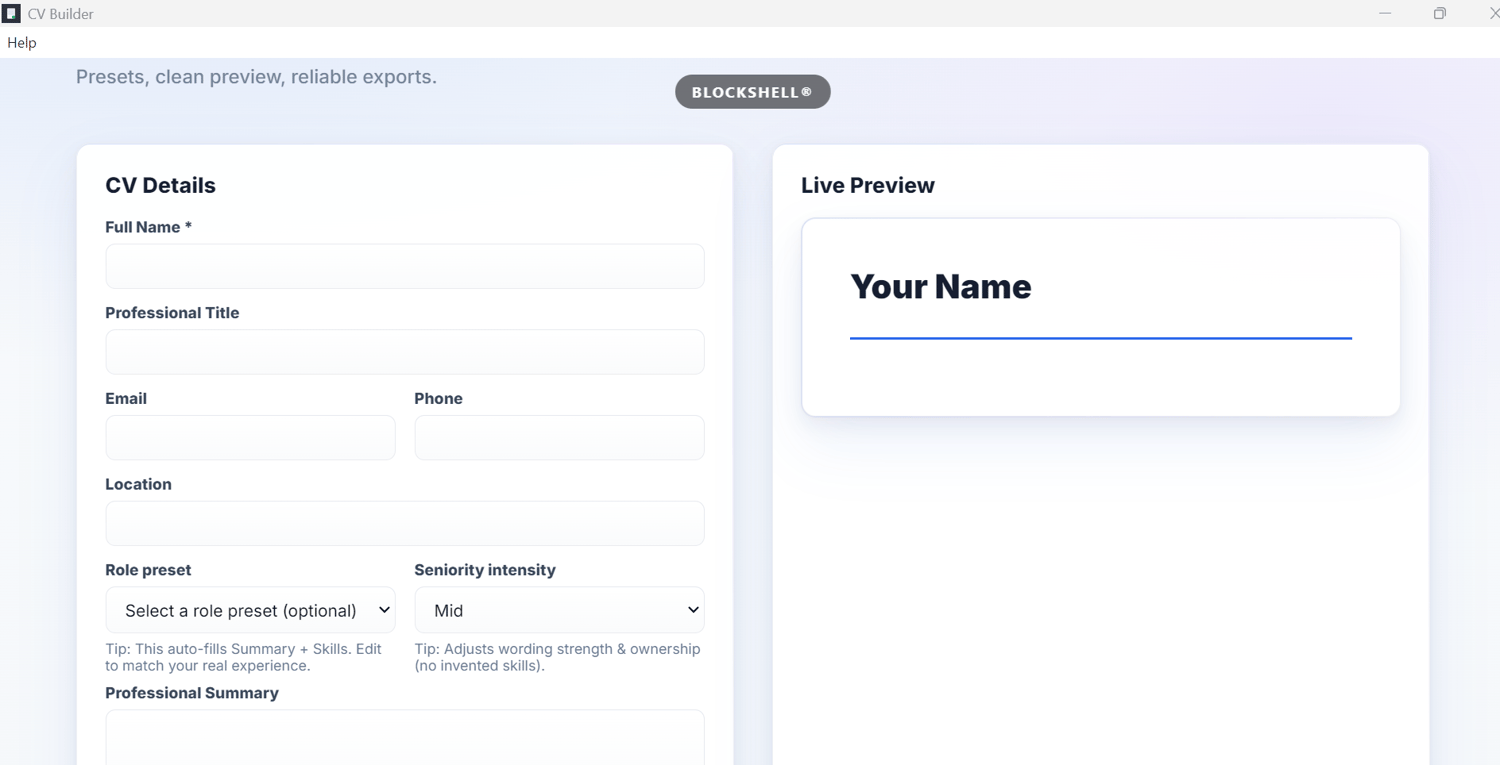Click the "CV Details" section heading
Viewport: 1500px width, 765px height.
160,186
